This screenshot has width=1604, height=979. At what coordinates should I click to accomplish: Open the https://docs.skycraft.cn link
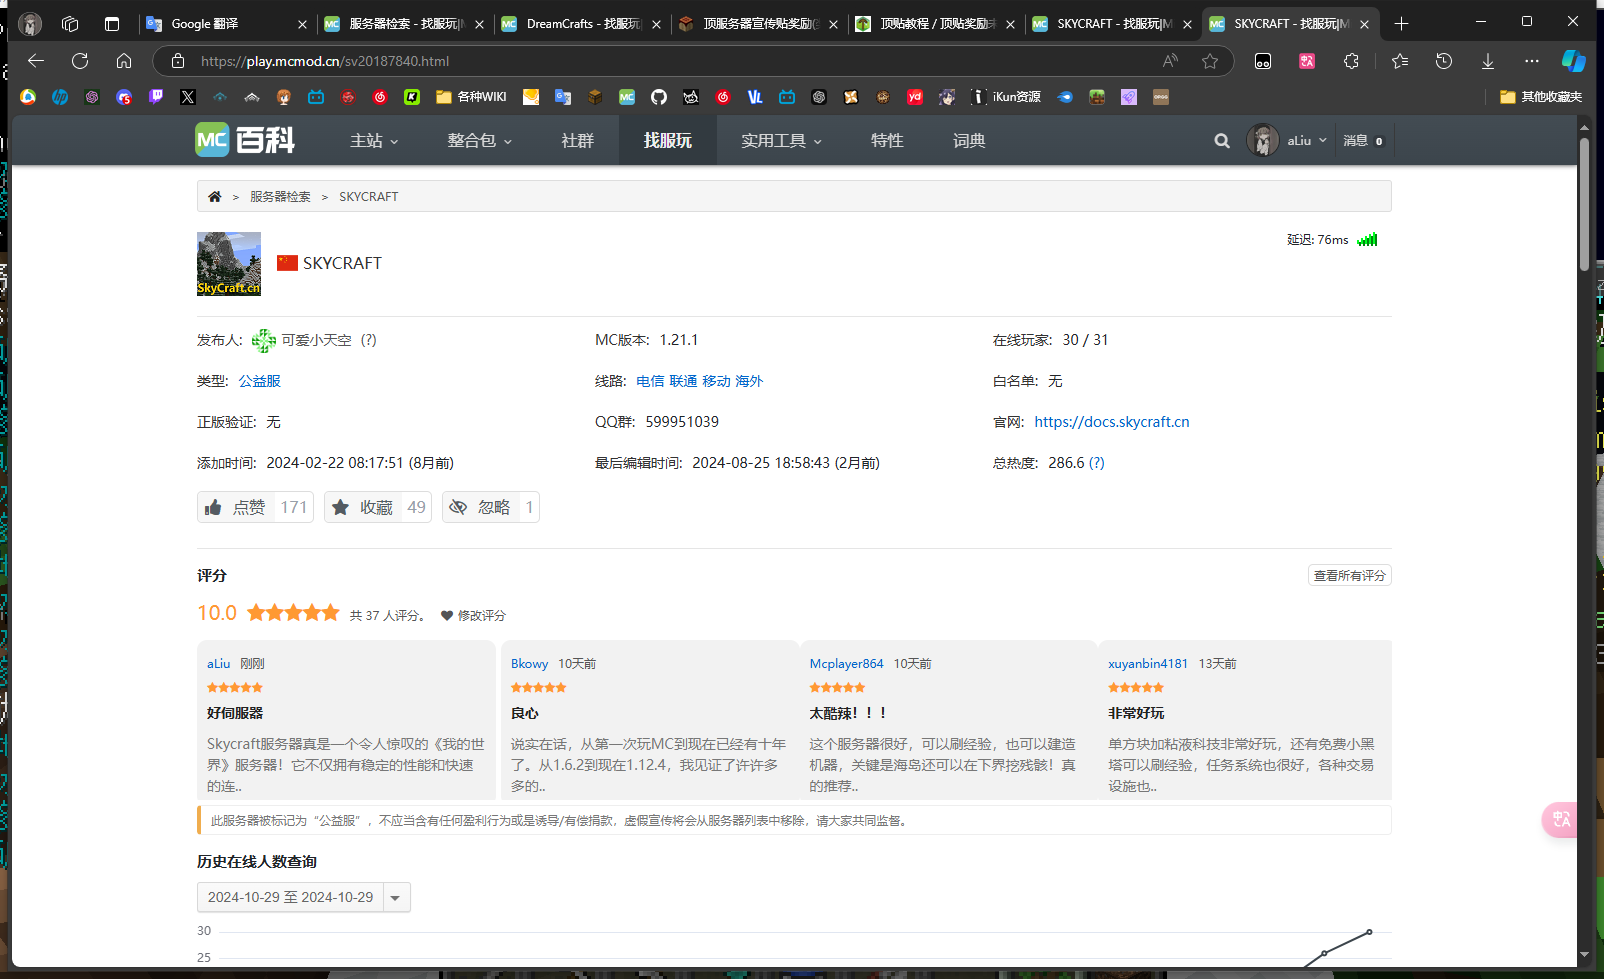[1112, 422]
